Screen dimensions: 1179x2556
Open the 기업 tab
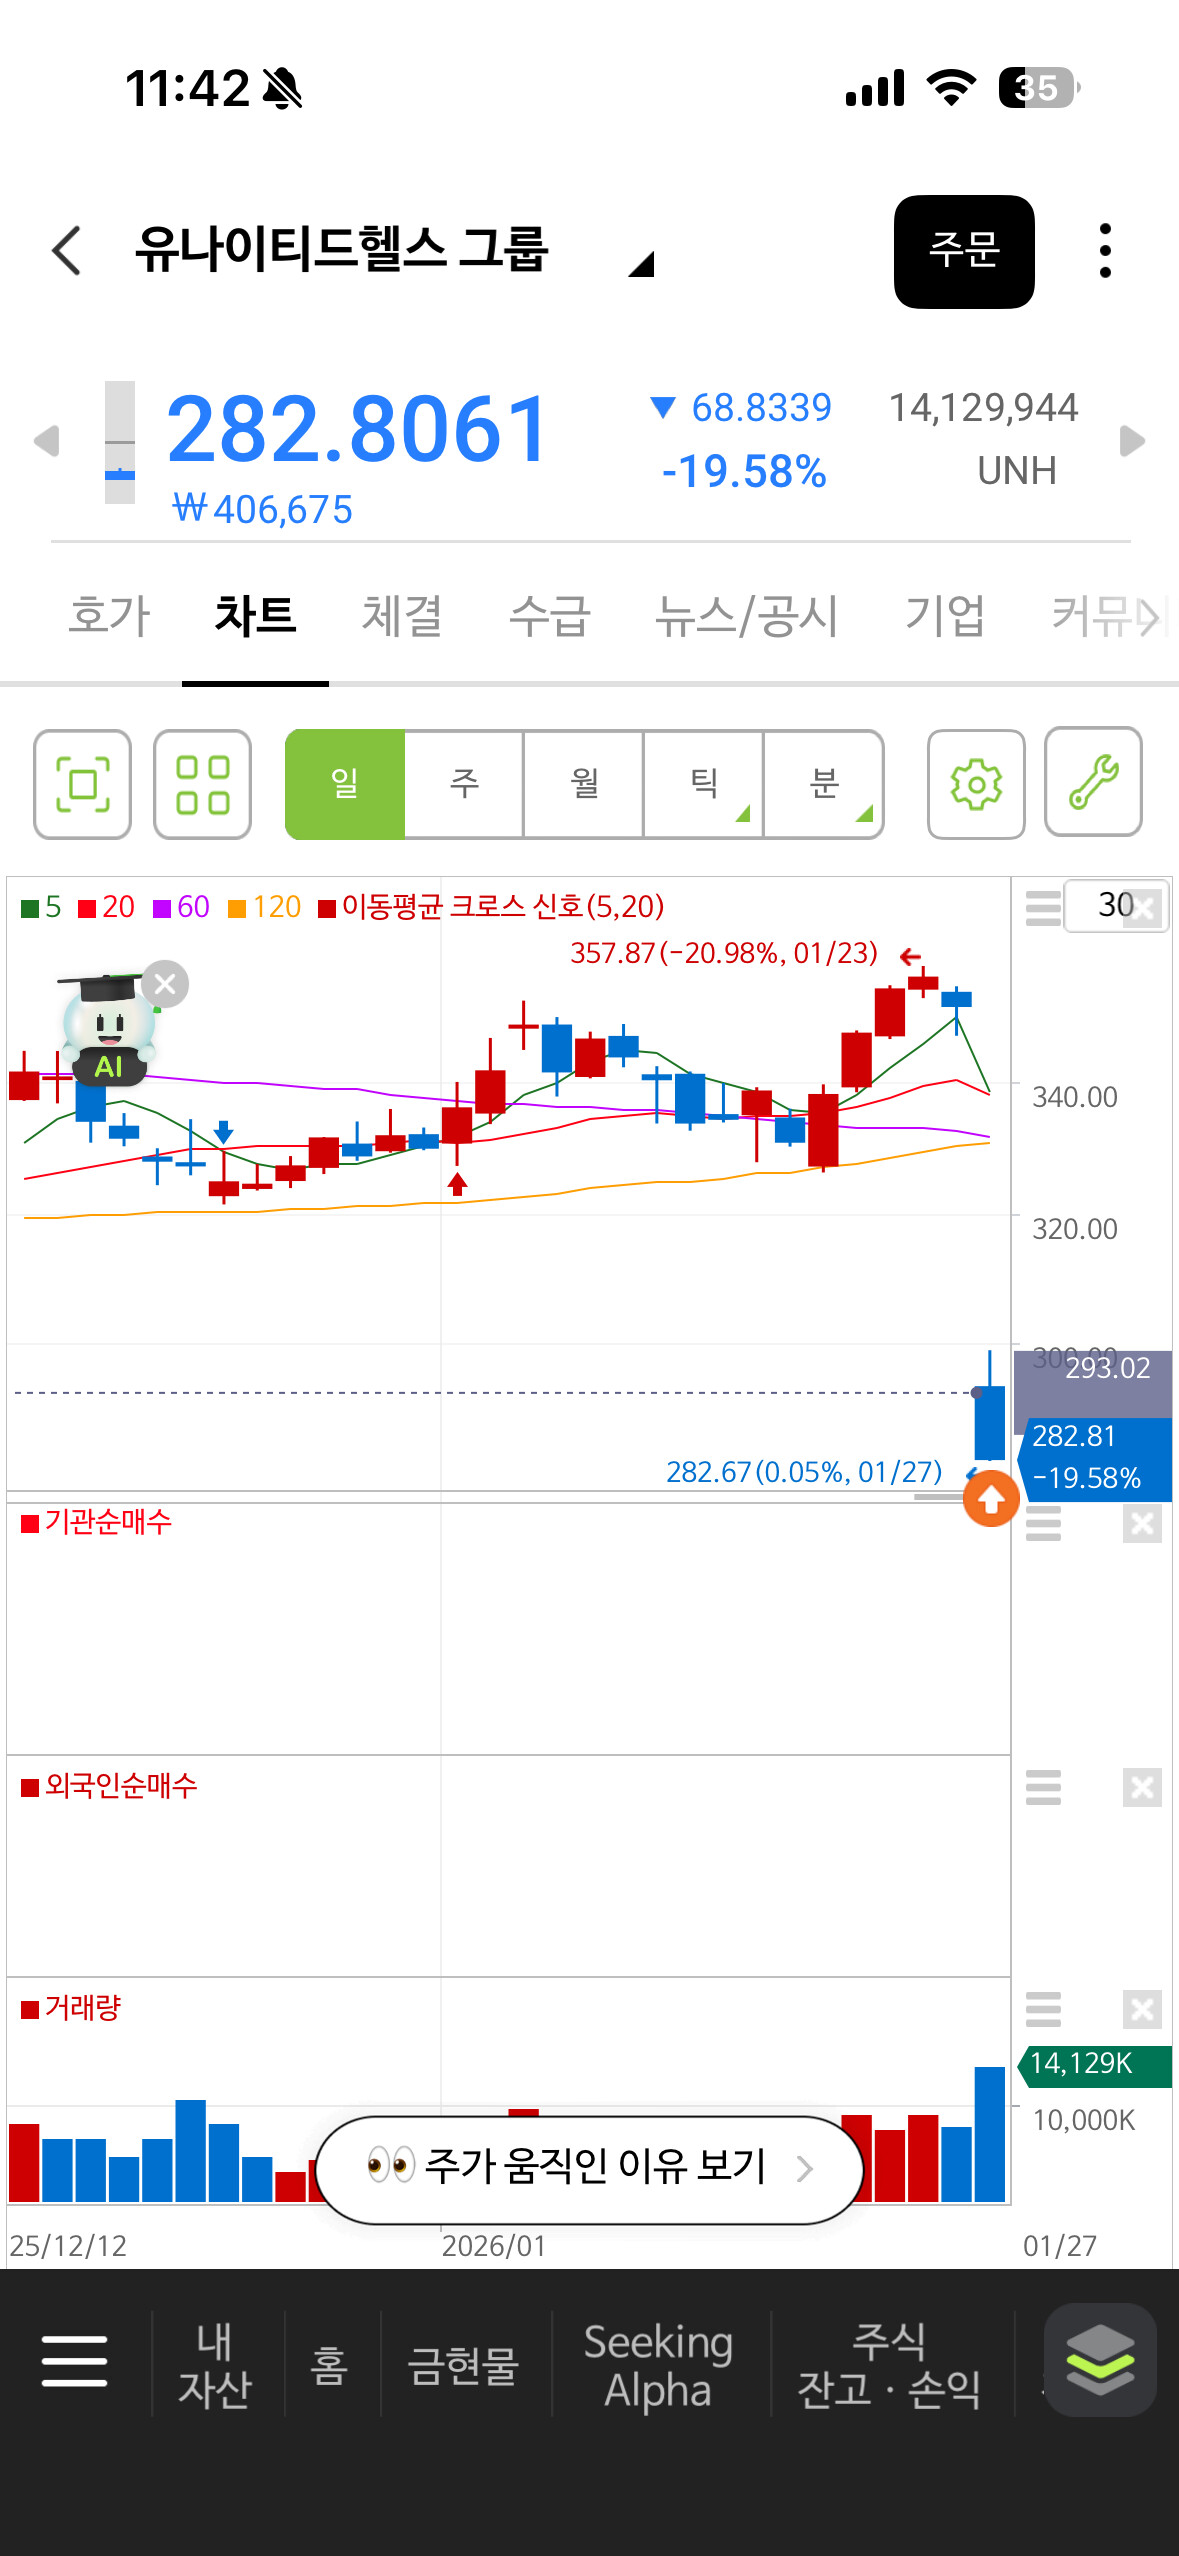click(x=945, y=614)
